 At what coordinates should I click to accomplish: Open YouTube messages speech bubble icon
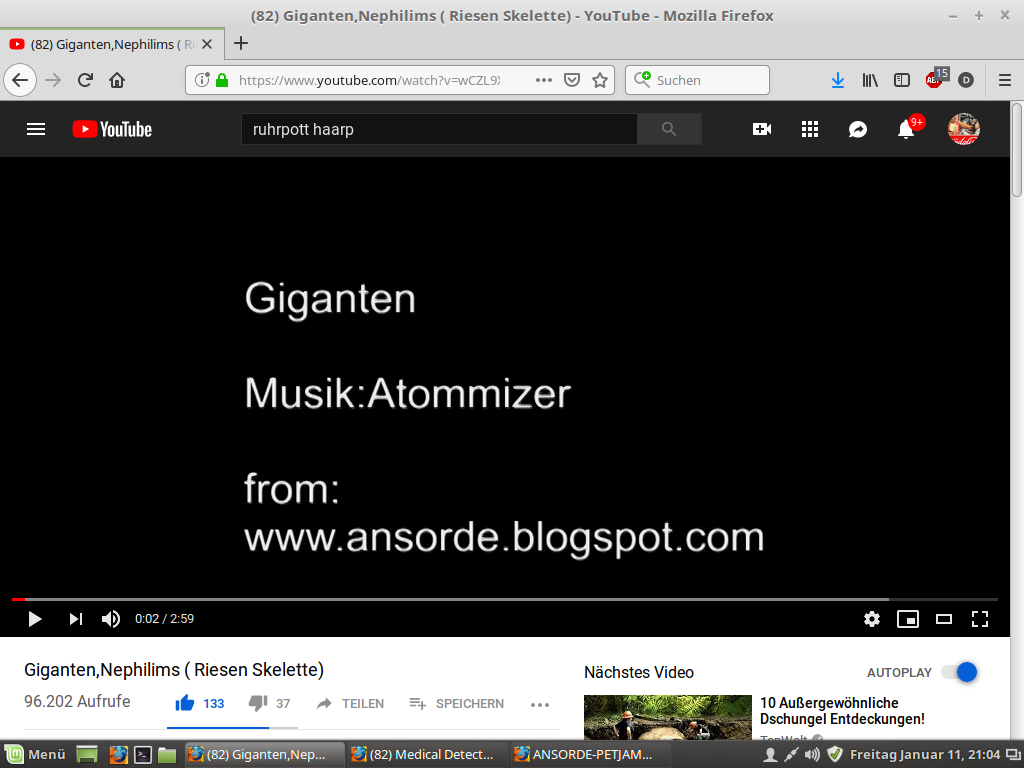point(857,129)
